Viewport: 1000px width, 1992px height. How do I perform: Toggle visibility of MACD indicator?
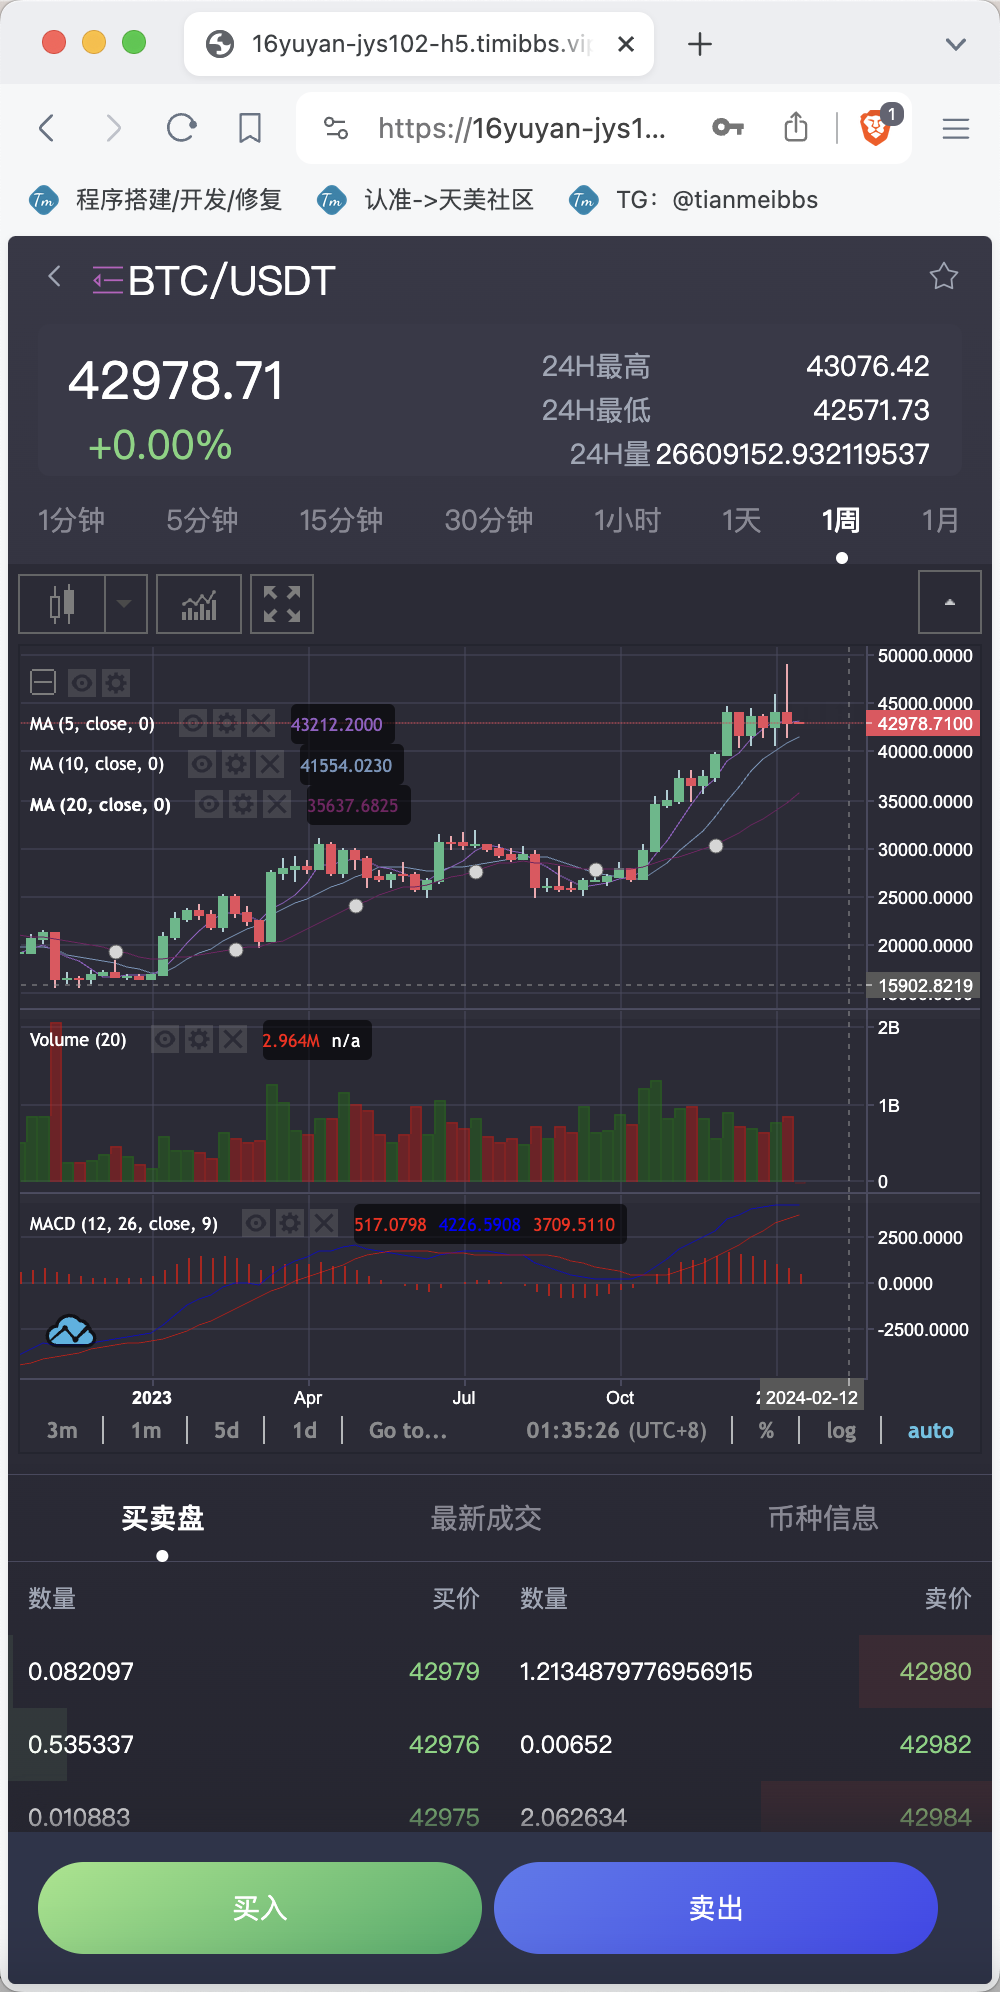point(257,1223)
